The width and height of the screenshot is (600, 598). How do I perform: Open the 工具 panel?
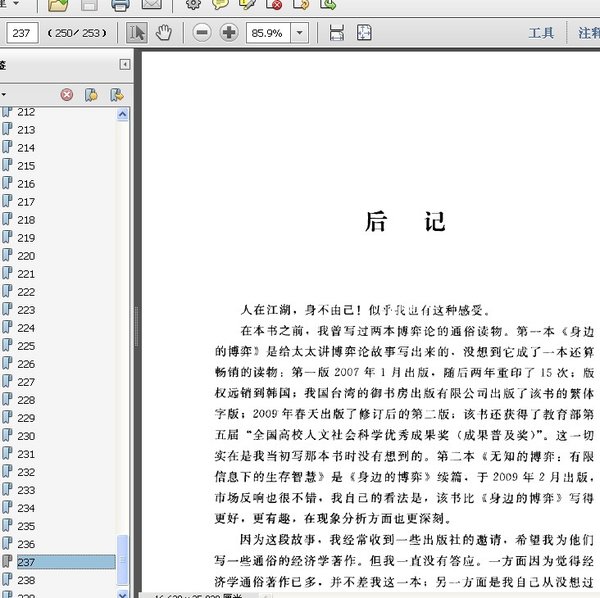click(x=541, y=33)
